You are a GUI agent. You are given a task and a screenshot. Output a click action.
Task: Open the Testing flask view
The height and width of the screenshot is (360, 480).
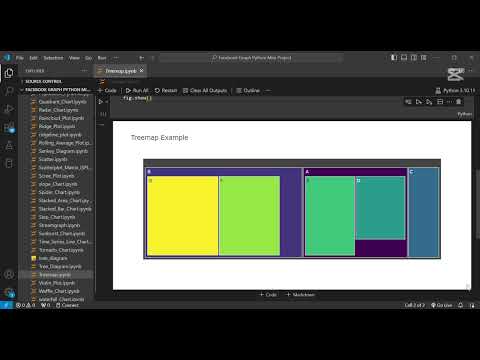(9, 146)
